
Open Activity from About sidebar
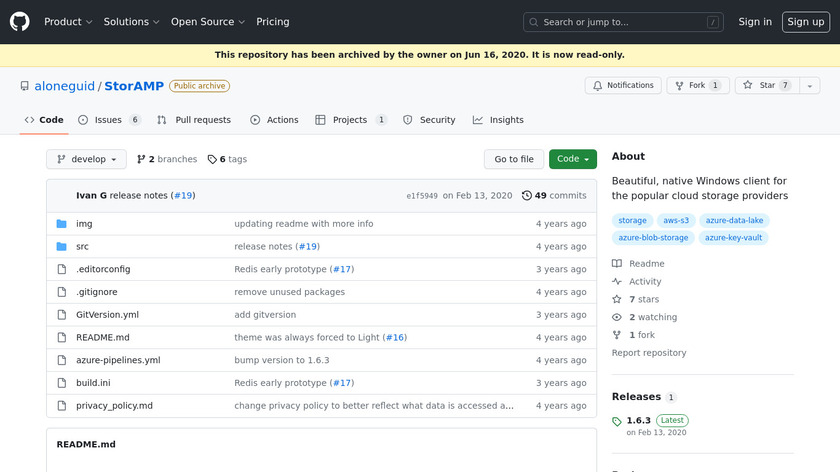[644, 282]
